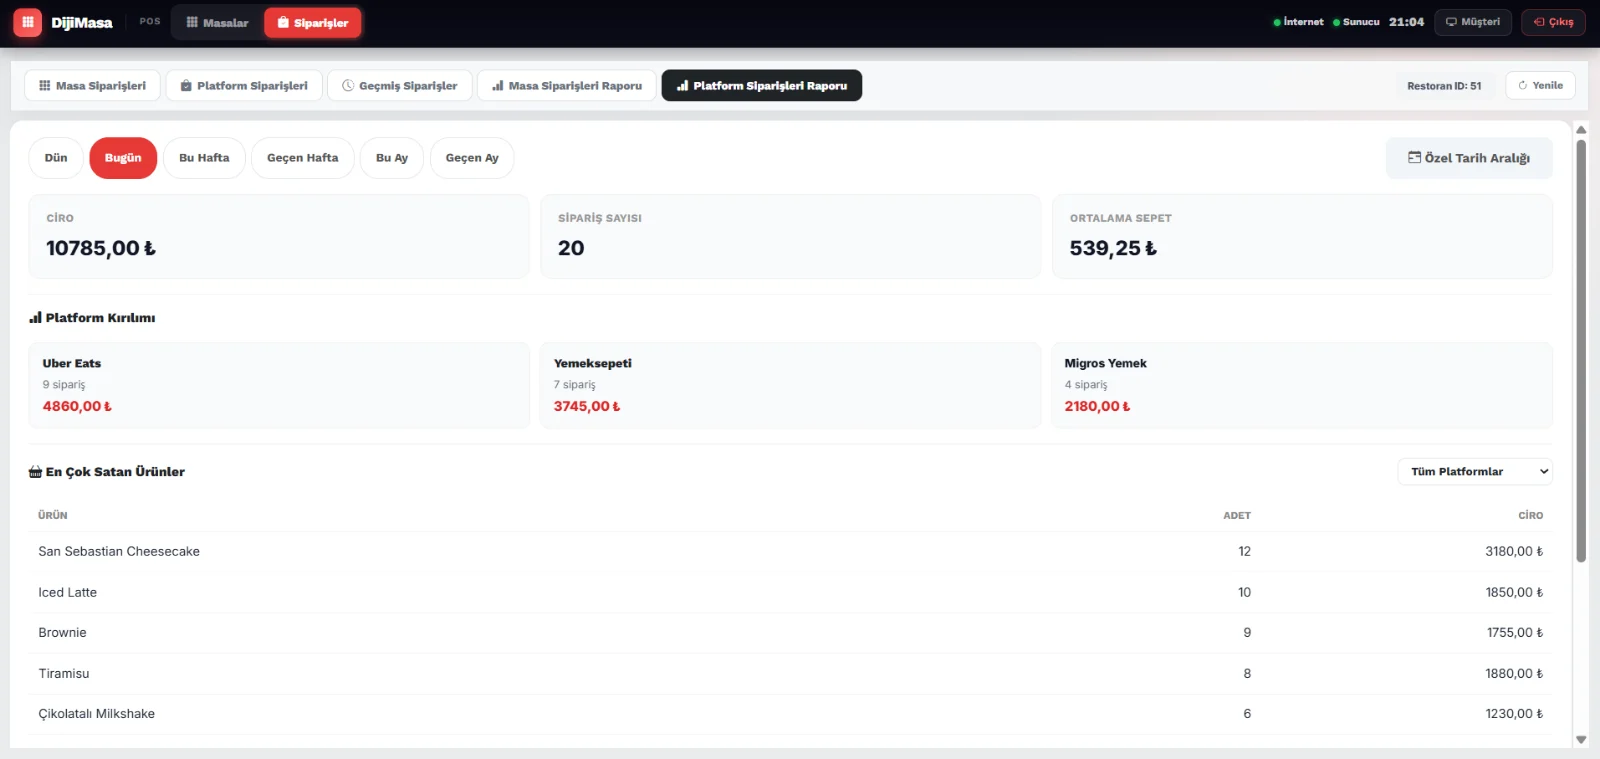The width and height of the screenshot is (1600, 759).
Task: Click the Migros Yemek platform card
Action: [x=1302, y=385]
